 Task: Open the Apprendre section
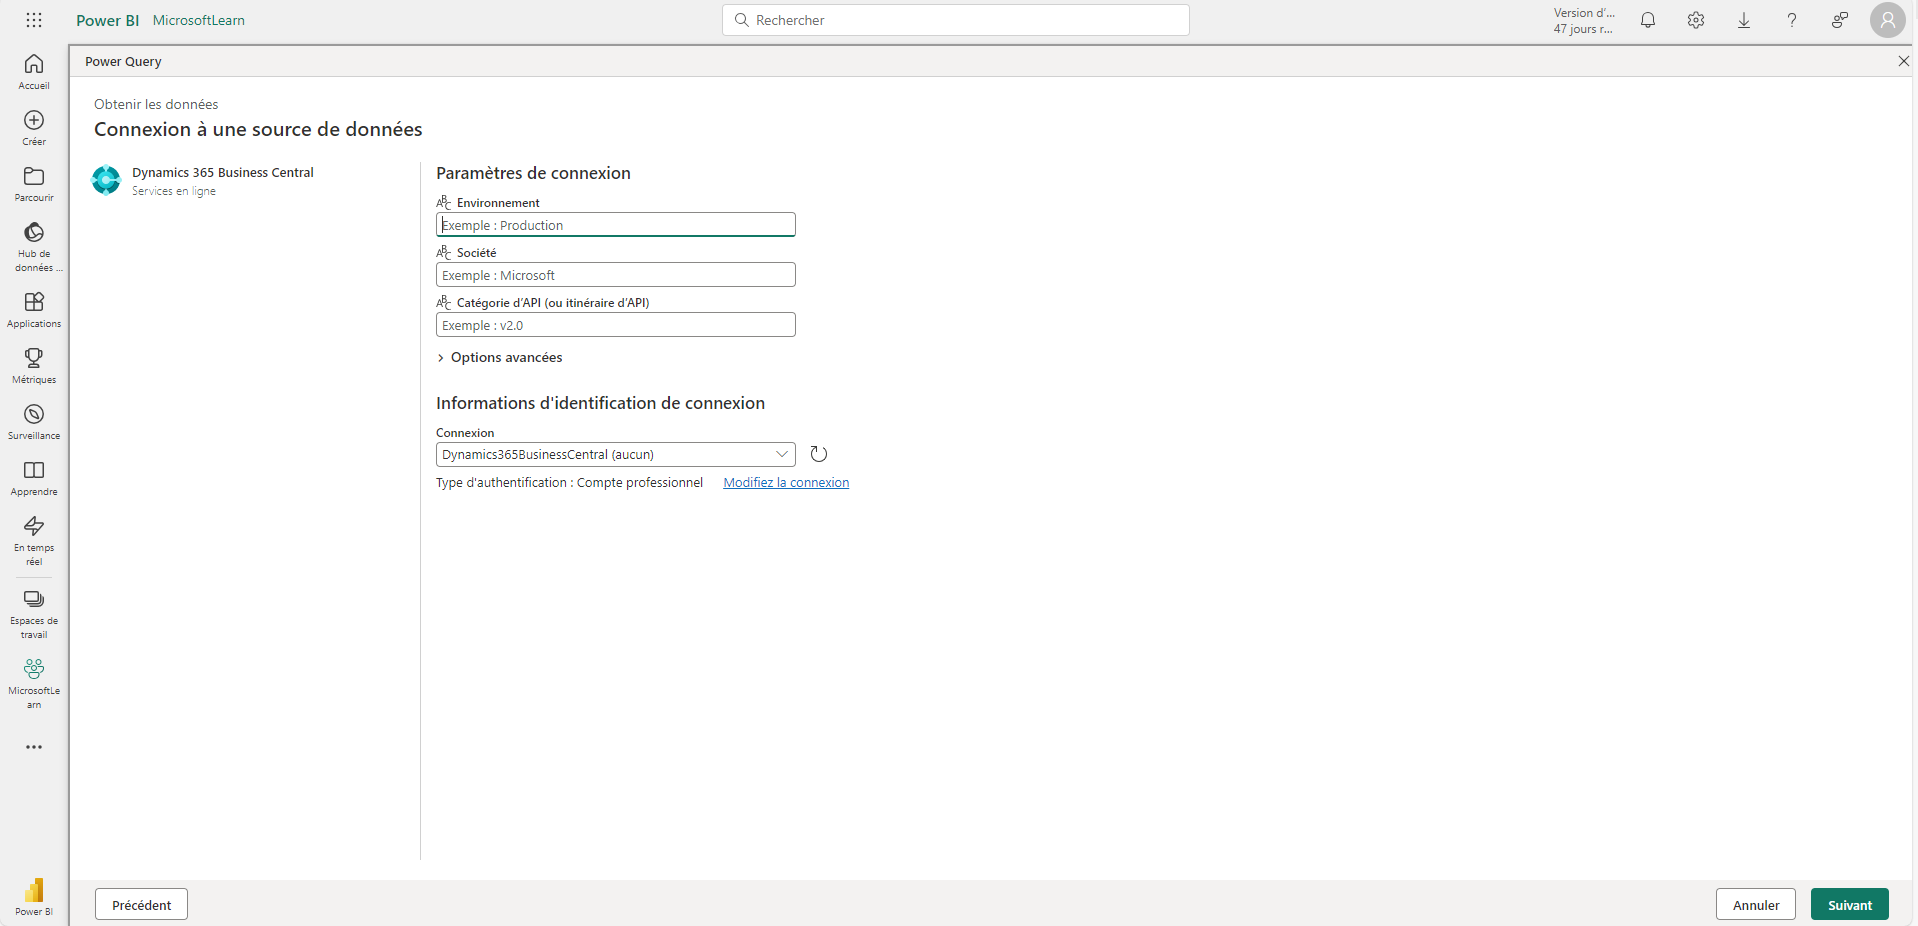34,478
